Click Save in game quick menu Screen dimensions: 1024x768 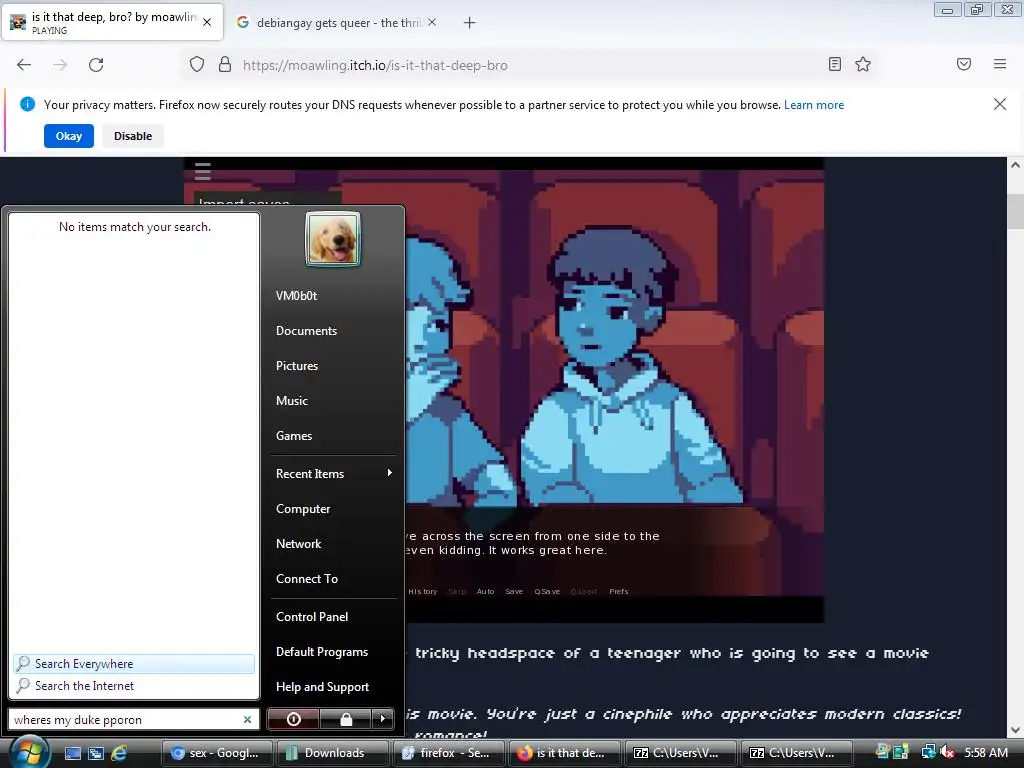[x=514, y=592]
